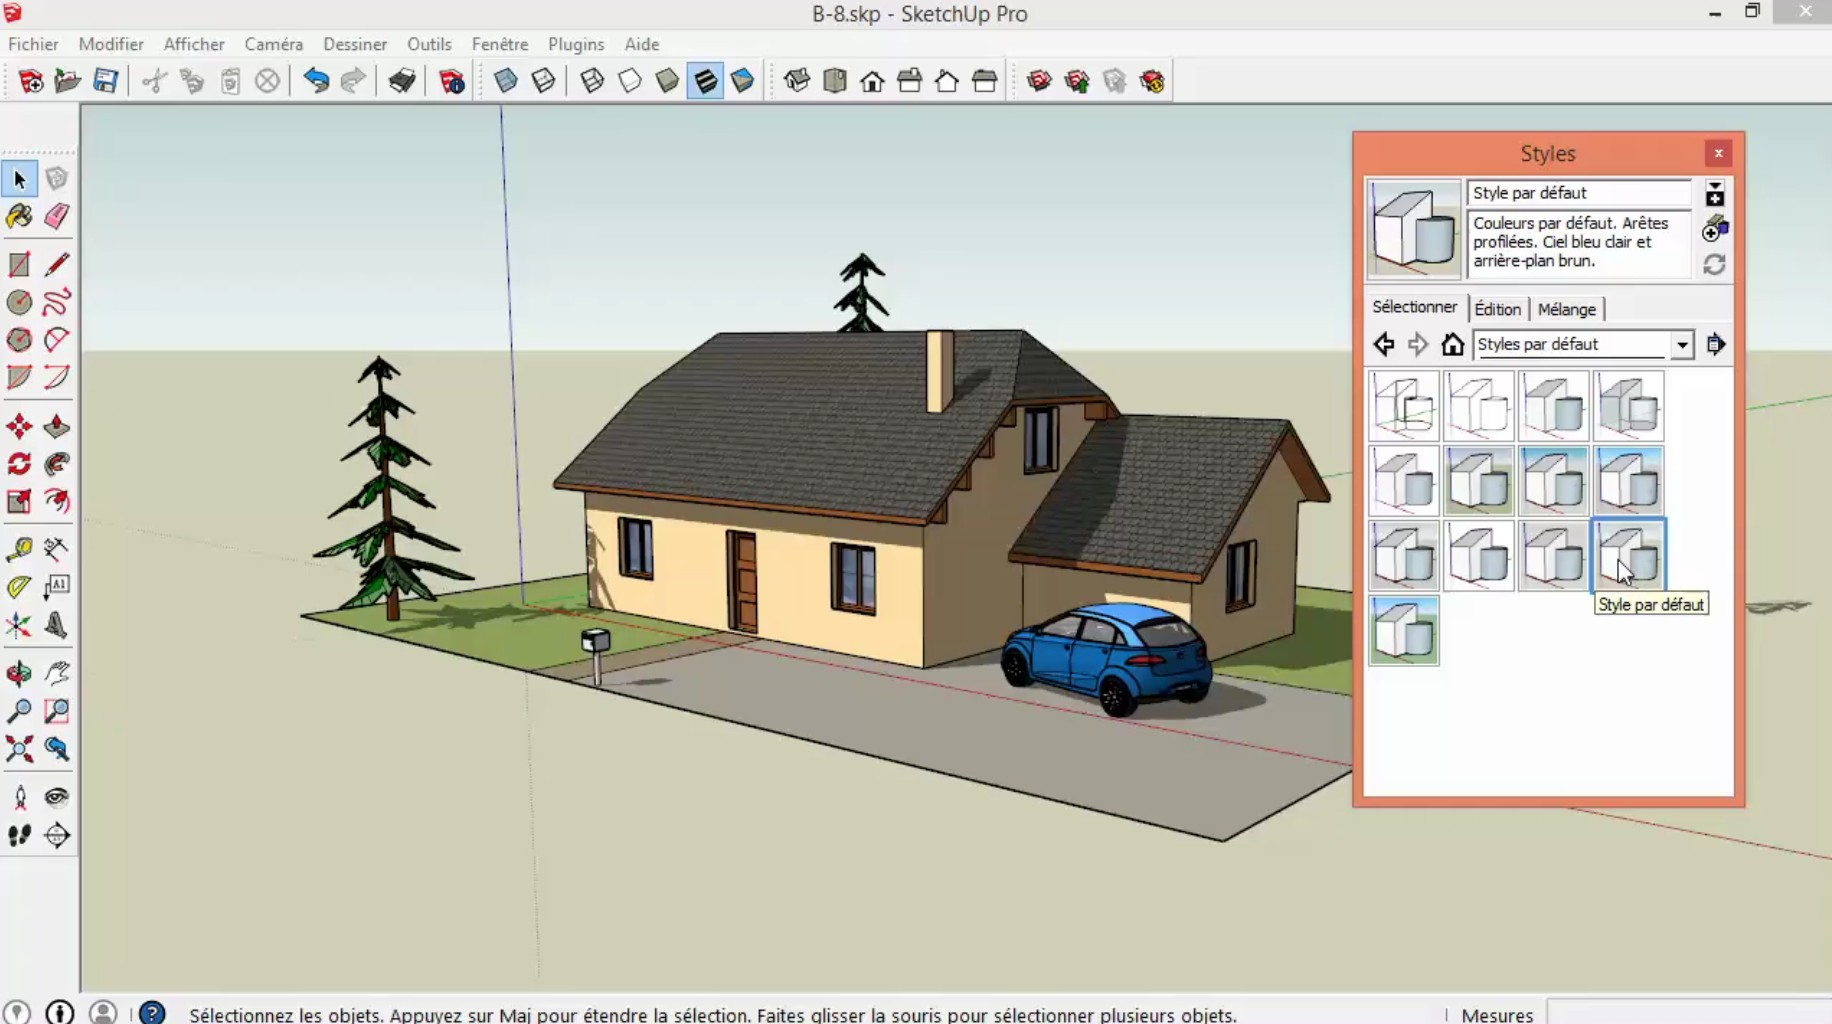
Task: Toggle the X-ray face style
Action: point(505,80)
